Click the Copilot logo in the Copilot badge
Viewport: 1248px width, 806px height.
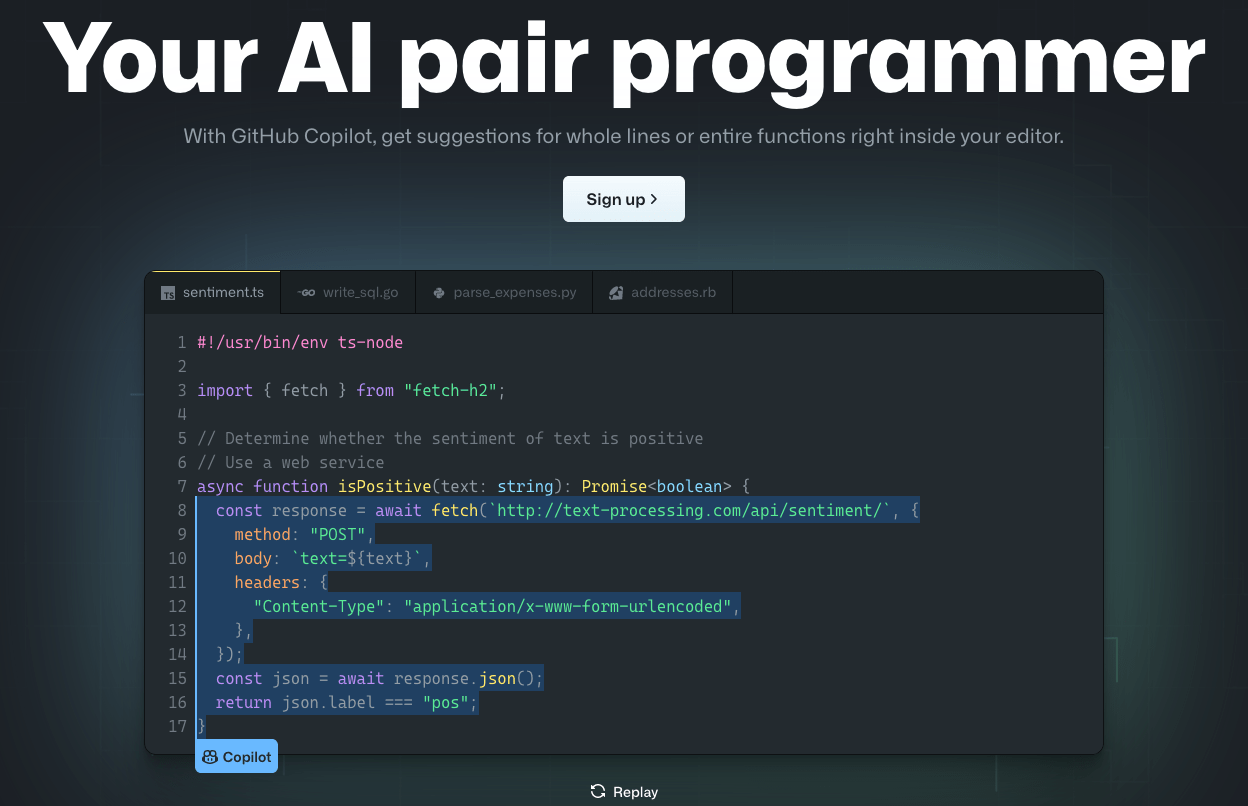[210, 757]
